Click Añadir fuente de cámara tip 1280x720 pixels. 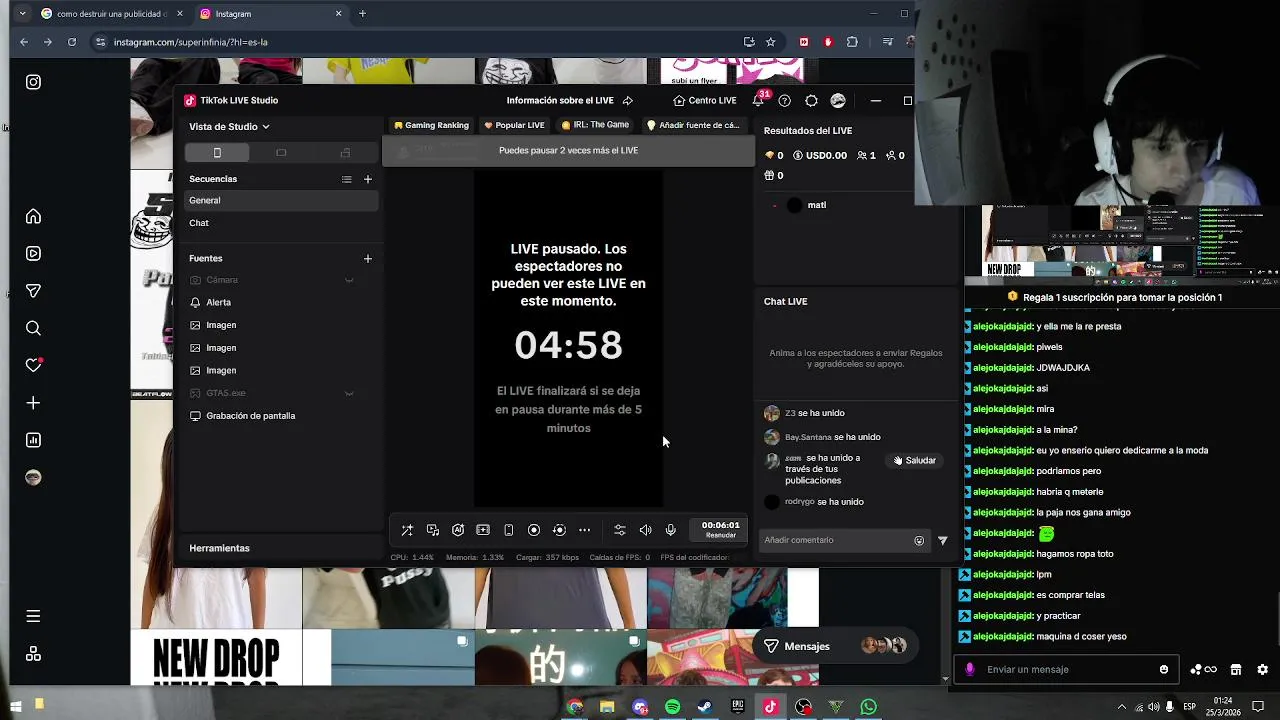coord(693,125)
